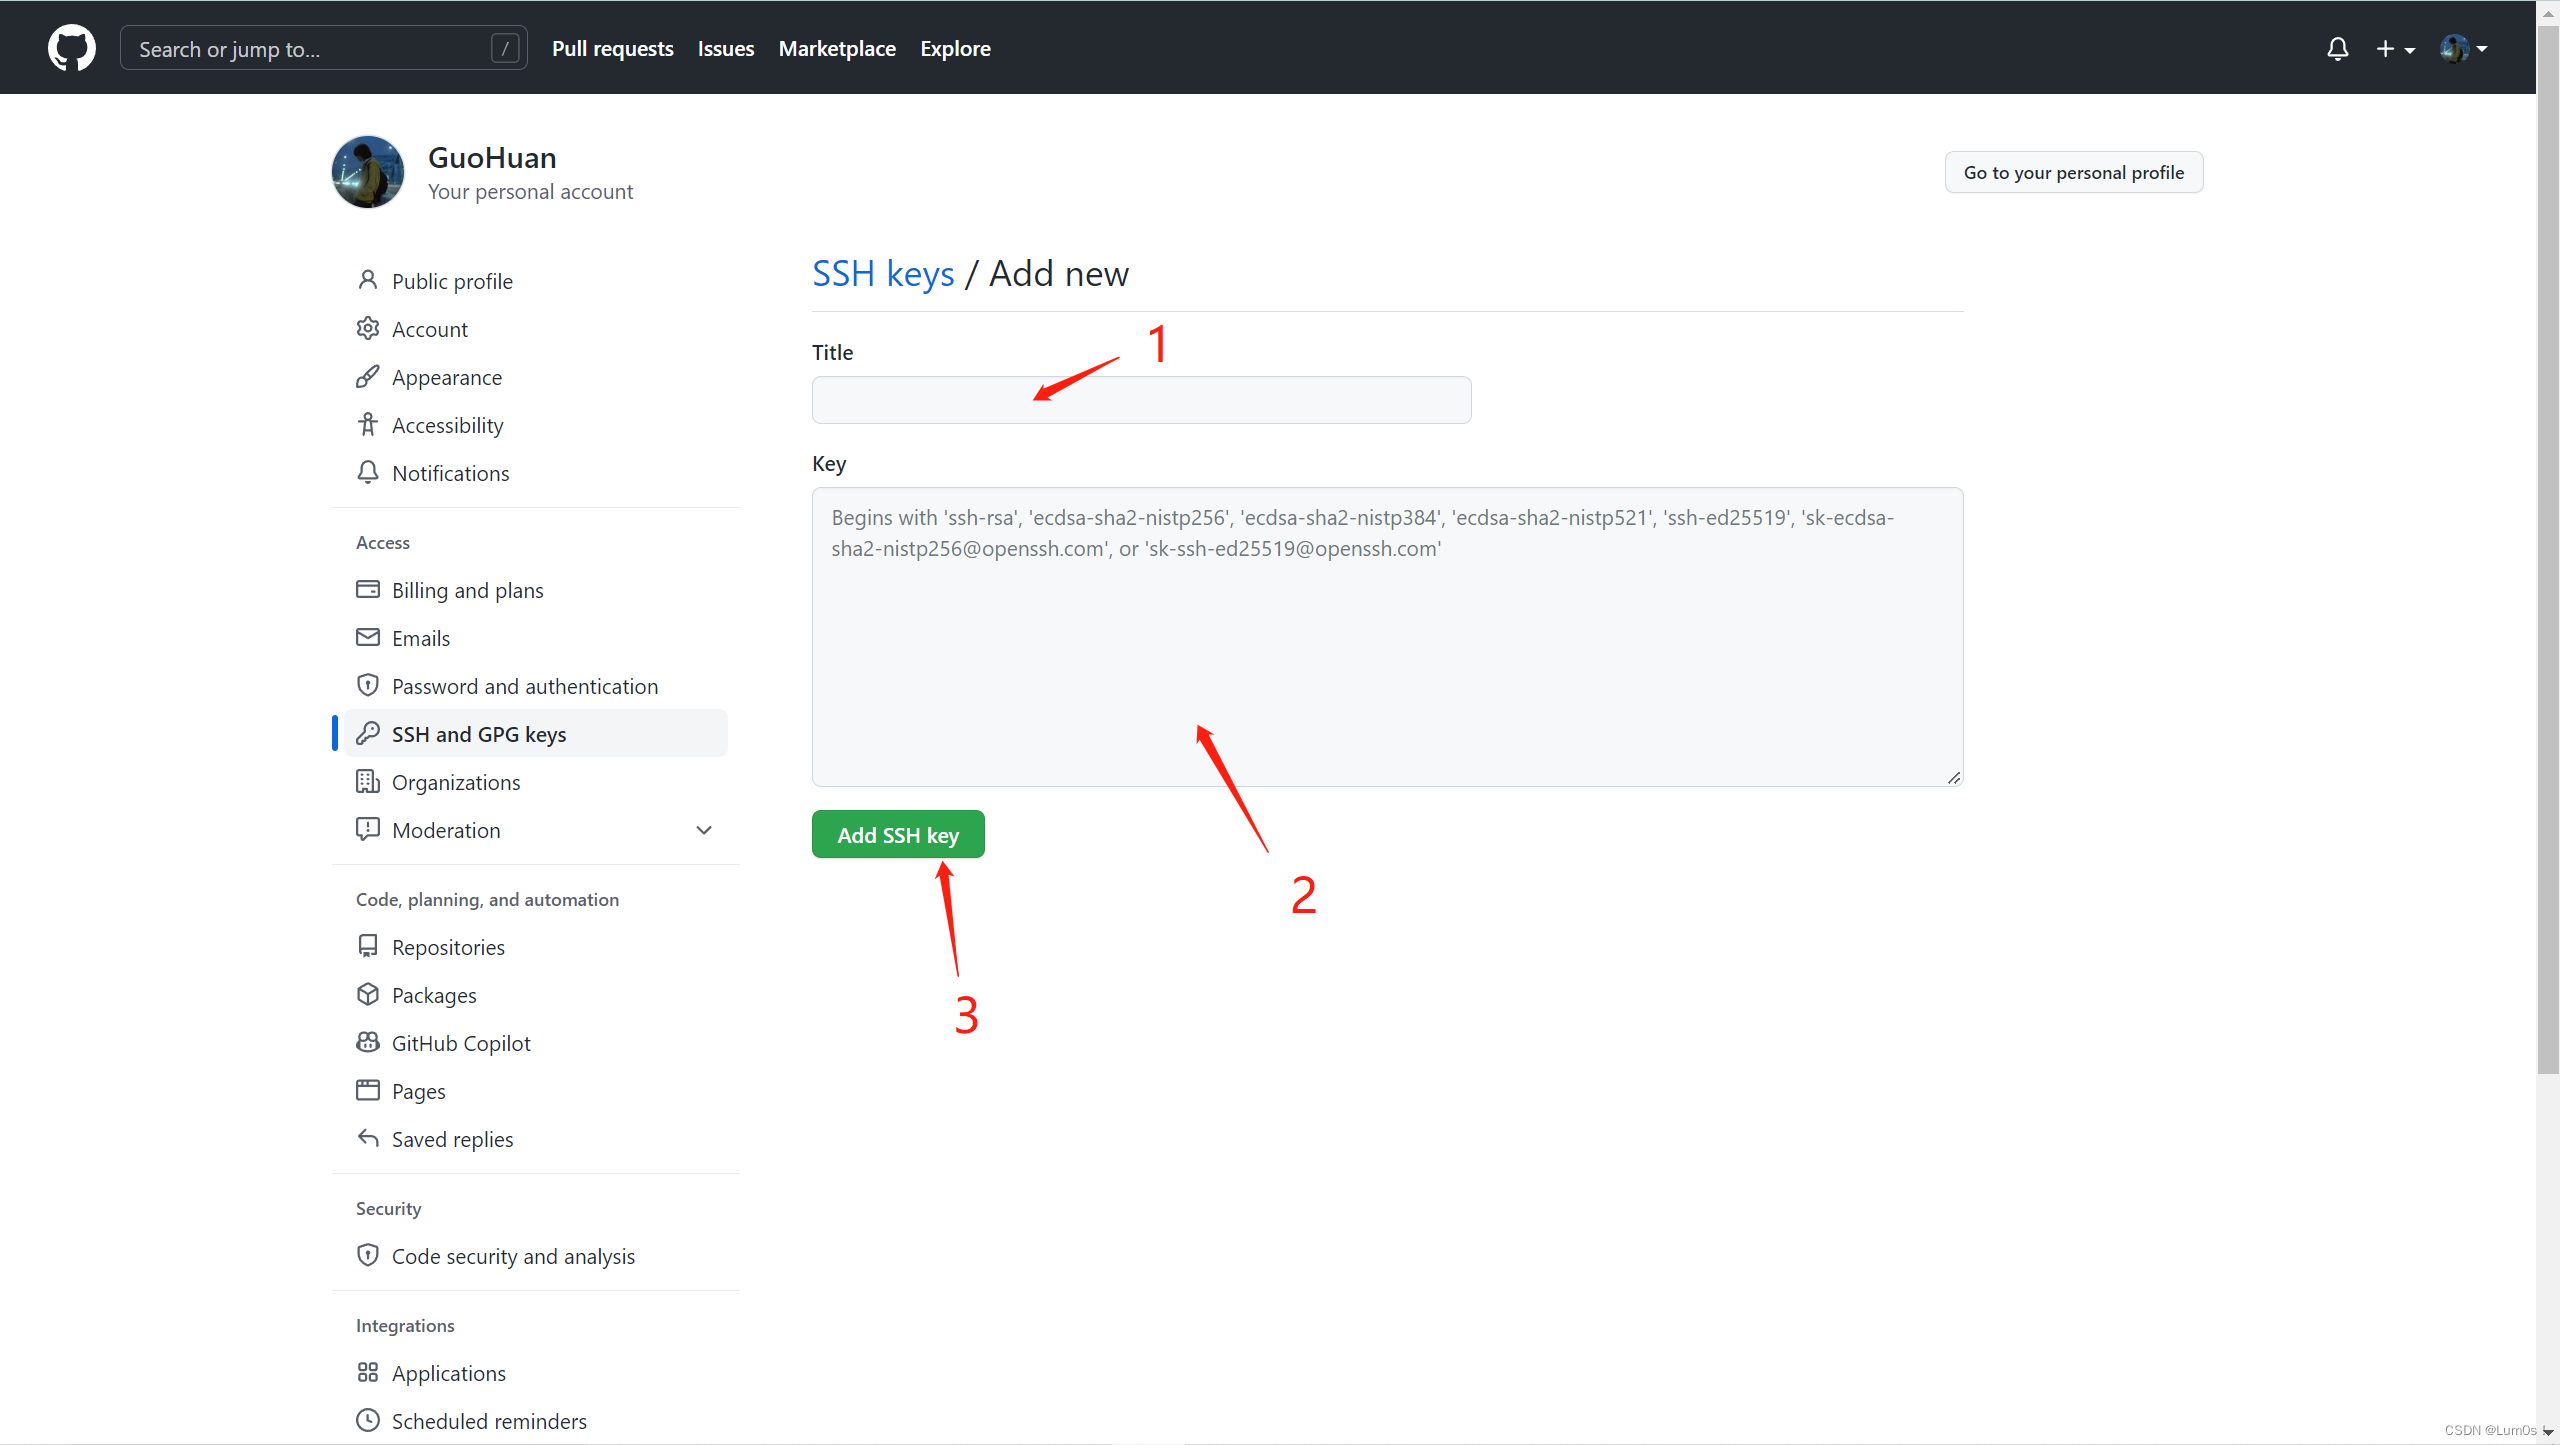
Task: Click the Appearance icon
Action: [x=366, y=376]
